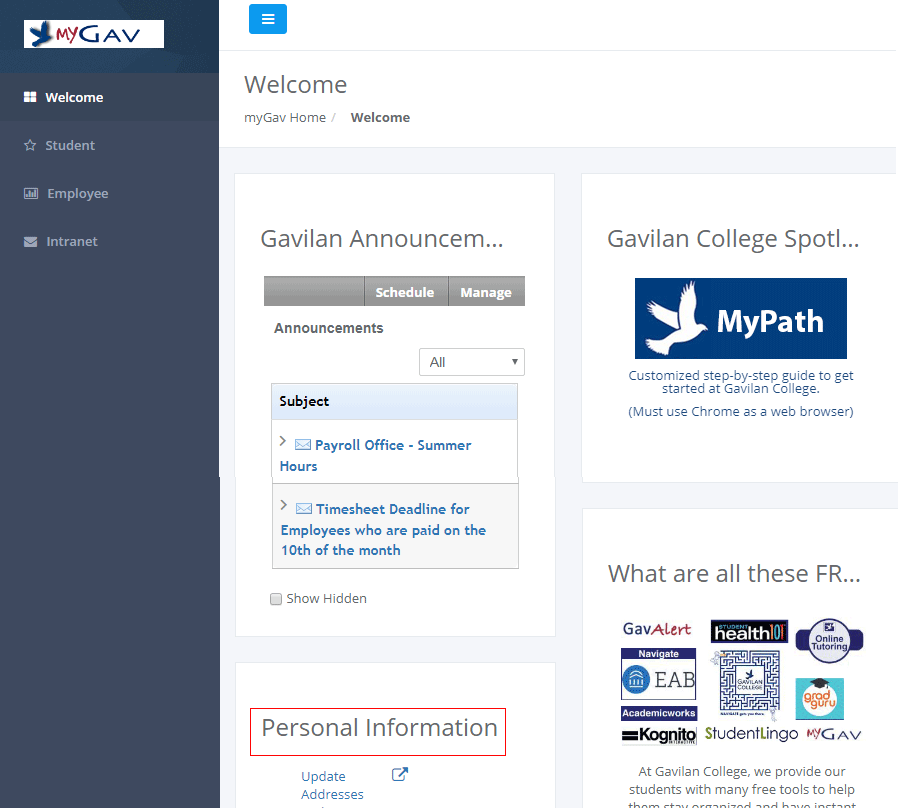Open the Navigate EAB logo
This screenshot has width=898, height=808.
pos(658,674)
